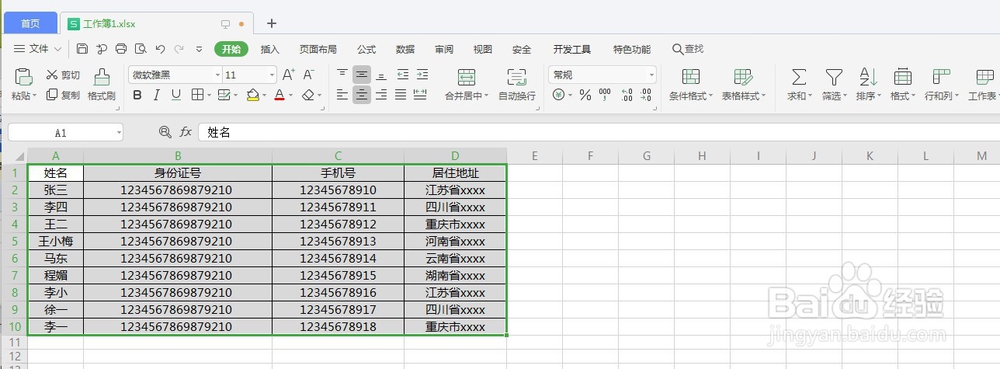Click the formula bar input showing 姓名
The image size is (1000, 369).
tap(598, 132)
